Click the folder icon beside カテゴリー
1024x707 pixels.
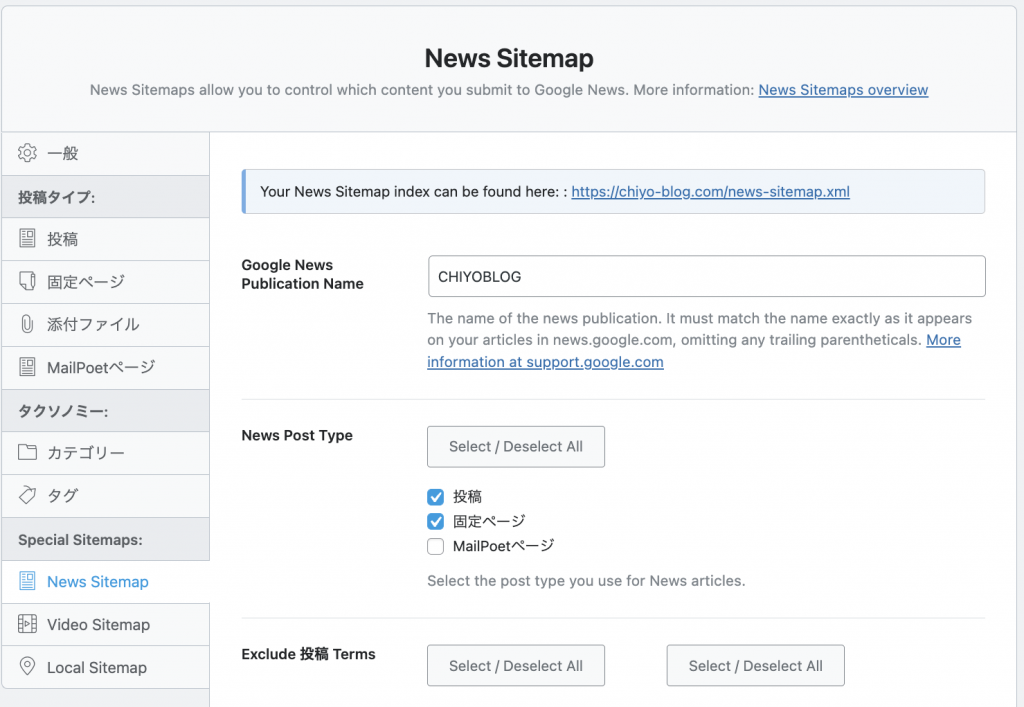27,452
